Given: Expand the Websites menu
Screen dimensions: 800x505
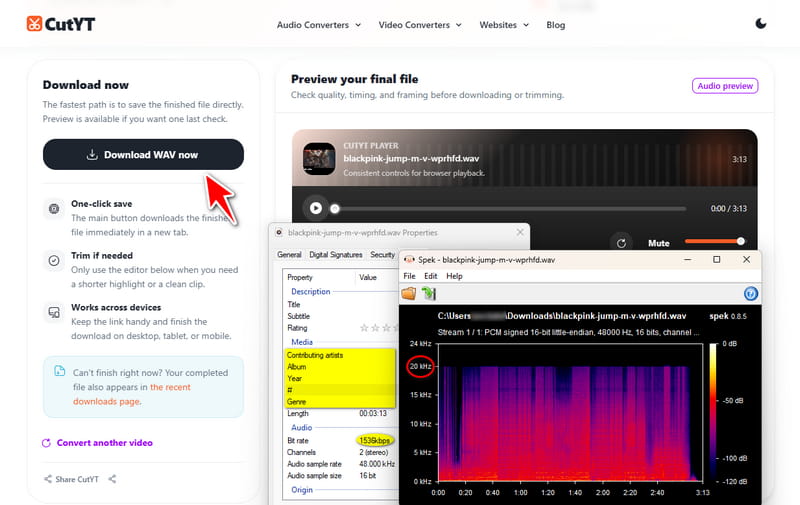Looking at the screenshot, I should click(x=504, y=25).
